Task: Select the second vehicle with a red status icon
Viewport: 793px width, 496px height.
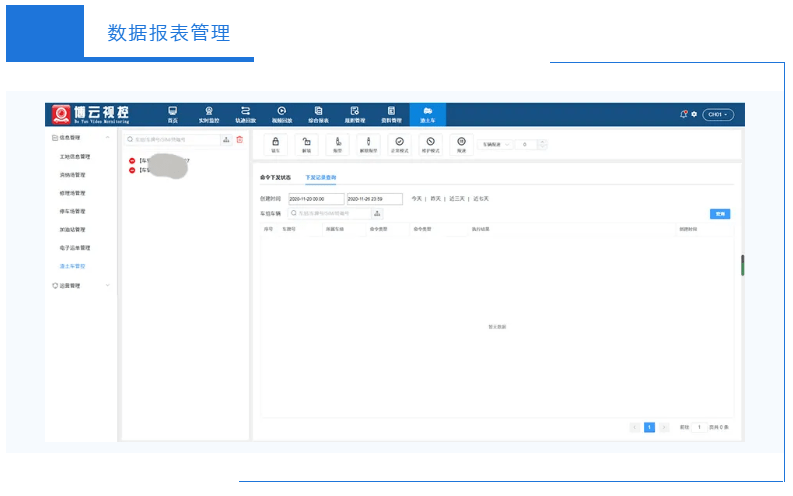Action: pos(159,170)
